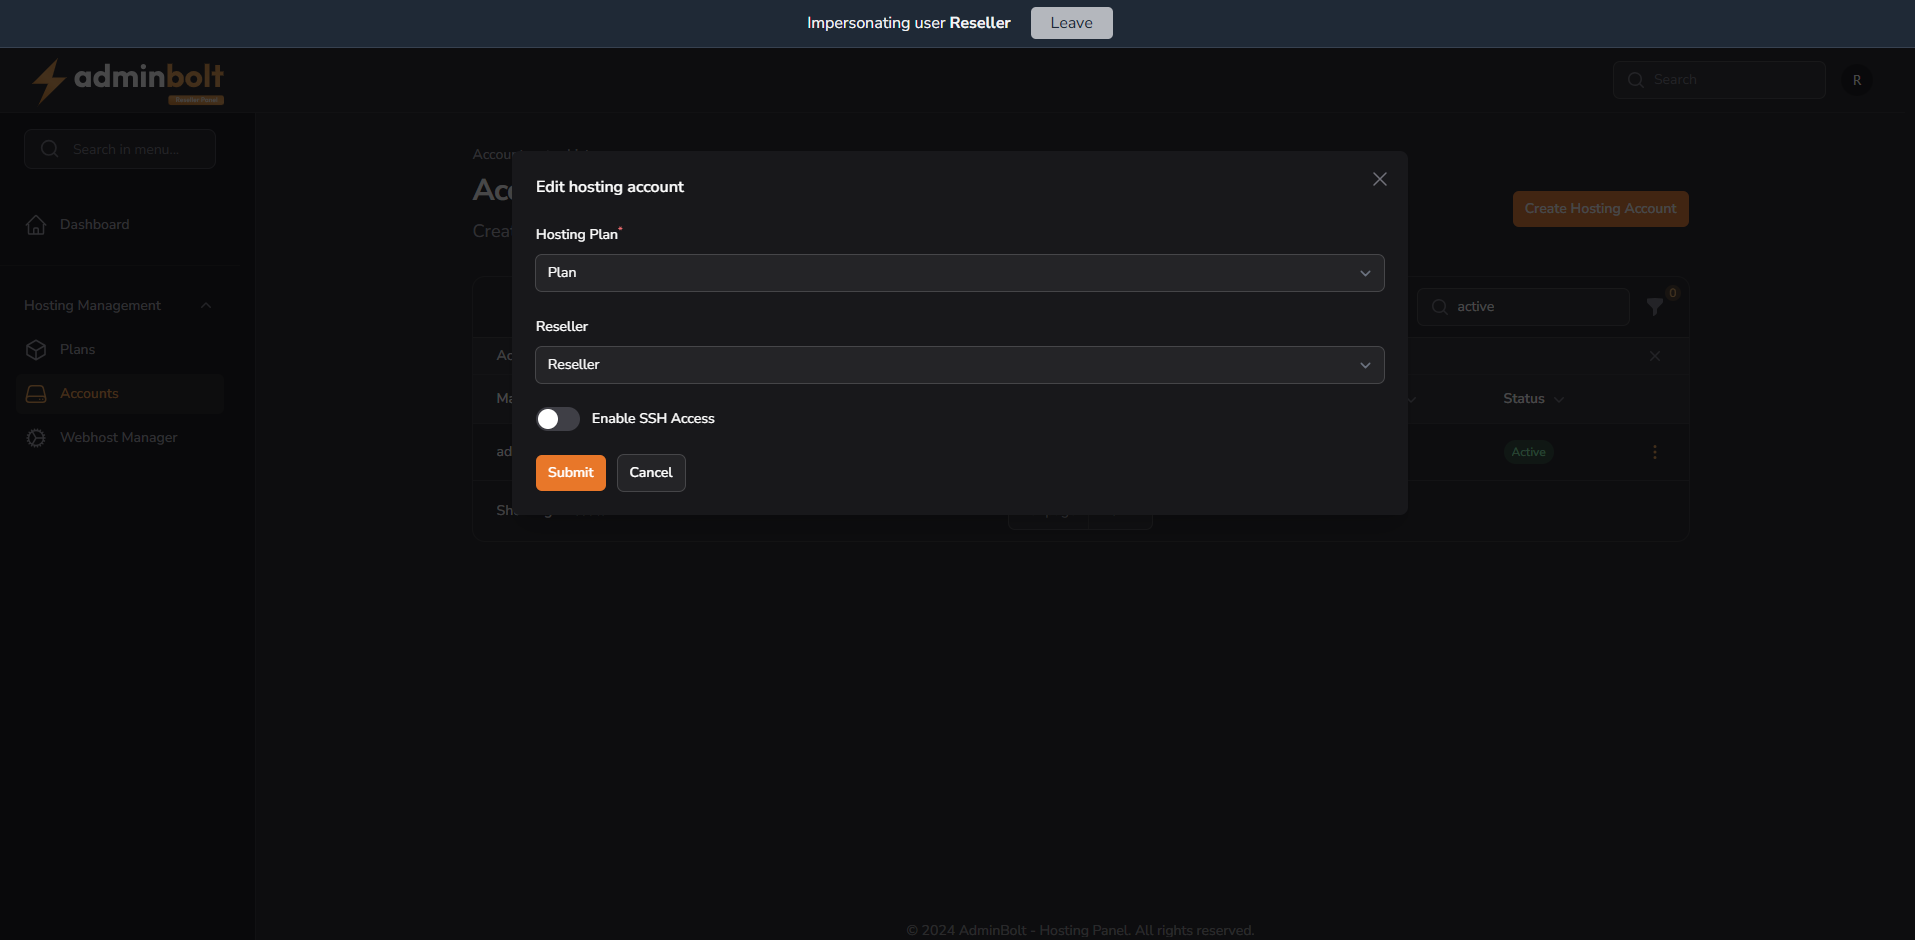Go to the Plans menu item
The height and width of the screenshot is (940, 1915).
tap(77, 350)
